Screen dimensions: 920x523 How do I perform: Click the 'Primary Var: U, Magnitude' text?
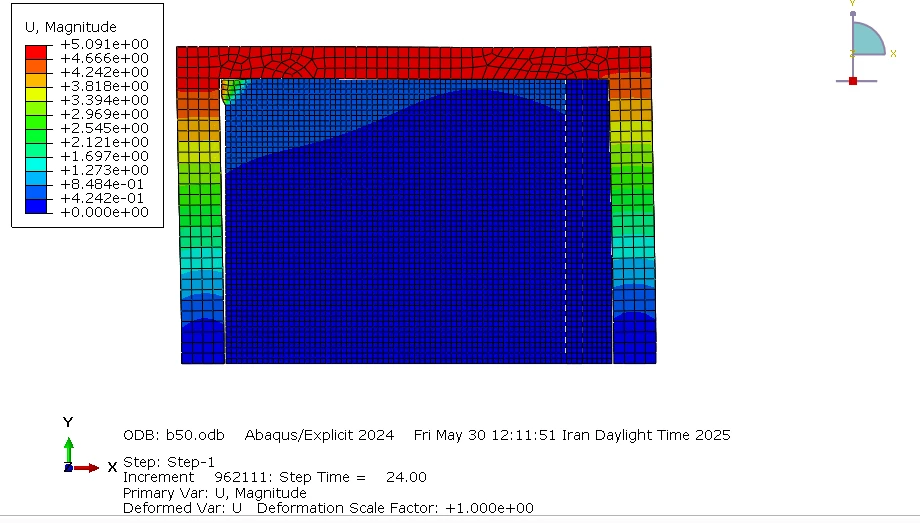point(214,493)
